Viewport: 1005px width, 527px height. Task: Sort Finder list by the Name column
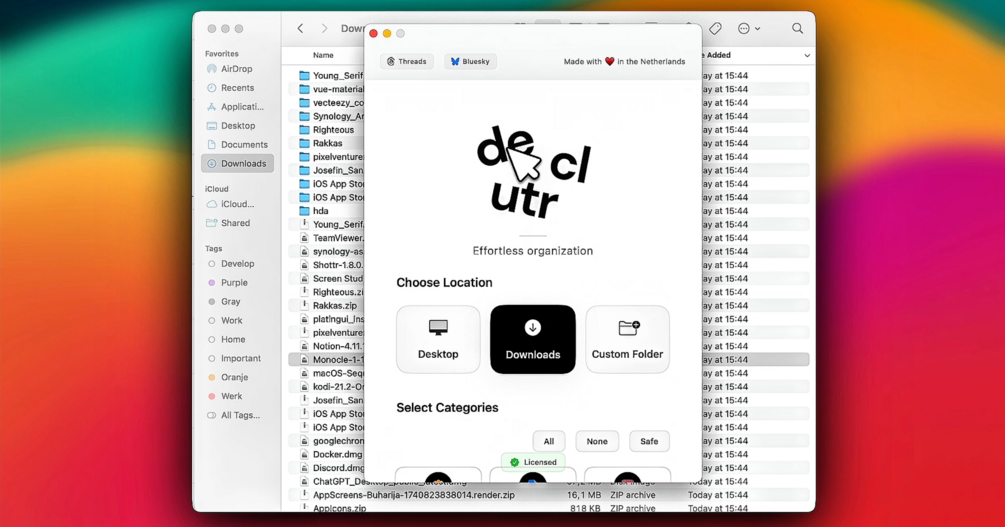(x=323, y=55)
